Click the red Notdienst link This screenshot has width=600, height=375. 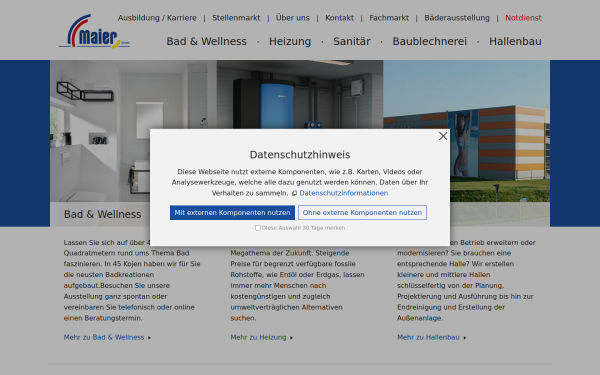coord(523,18)
